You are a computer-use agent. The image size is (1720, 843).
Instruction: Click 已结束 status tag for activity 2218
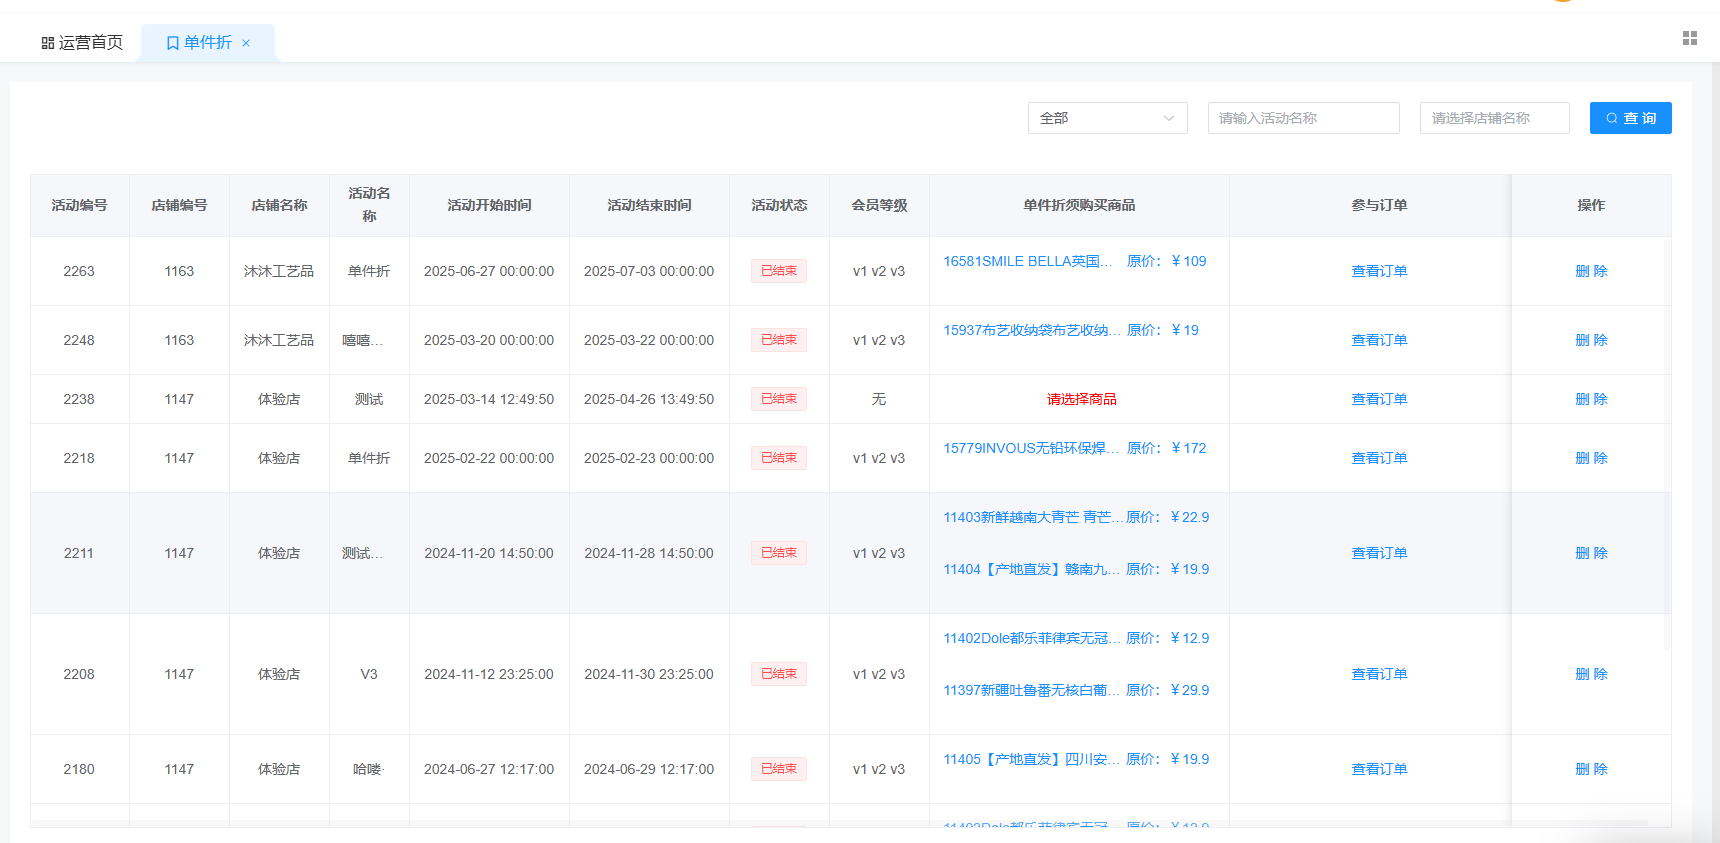click(x=778, y=458)
